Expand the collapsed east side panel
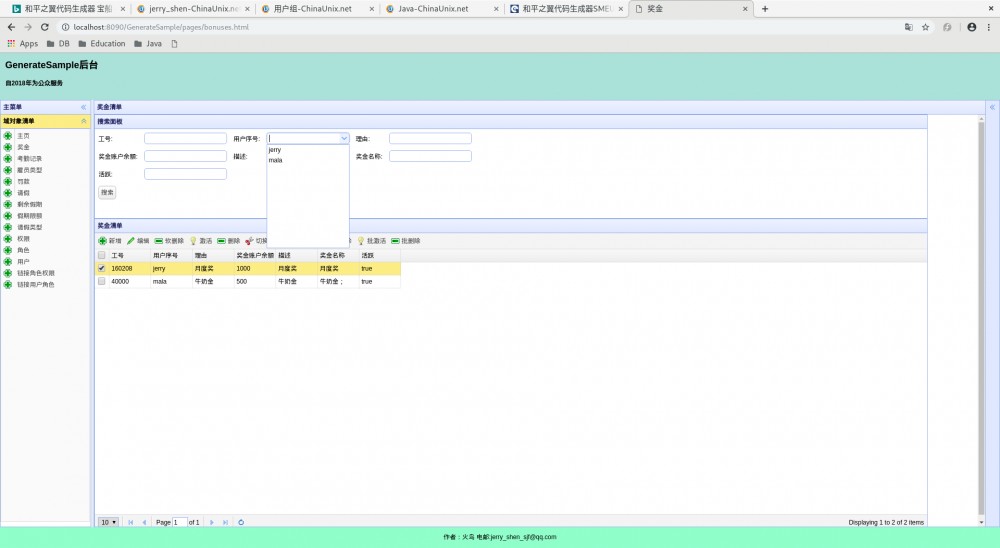Screen dimensions: 1000x548 992,107
